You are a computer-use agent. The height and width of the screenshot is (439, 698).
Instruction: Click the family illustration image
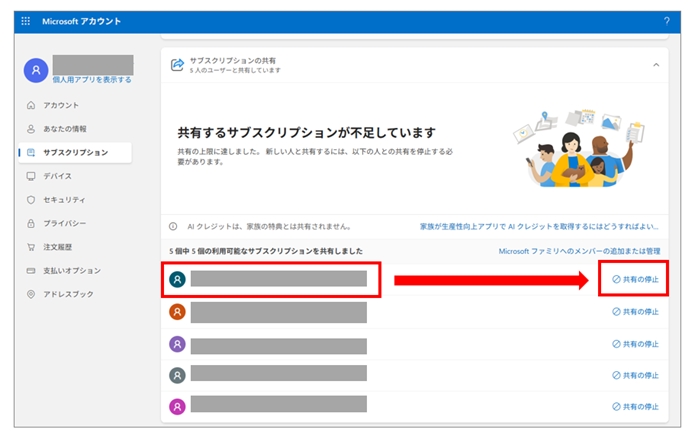(x=579, y=149)
